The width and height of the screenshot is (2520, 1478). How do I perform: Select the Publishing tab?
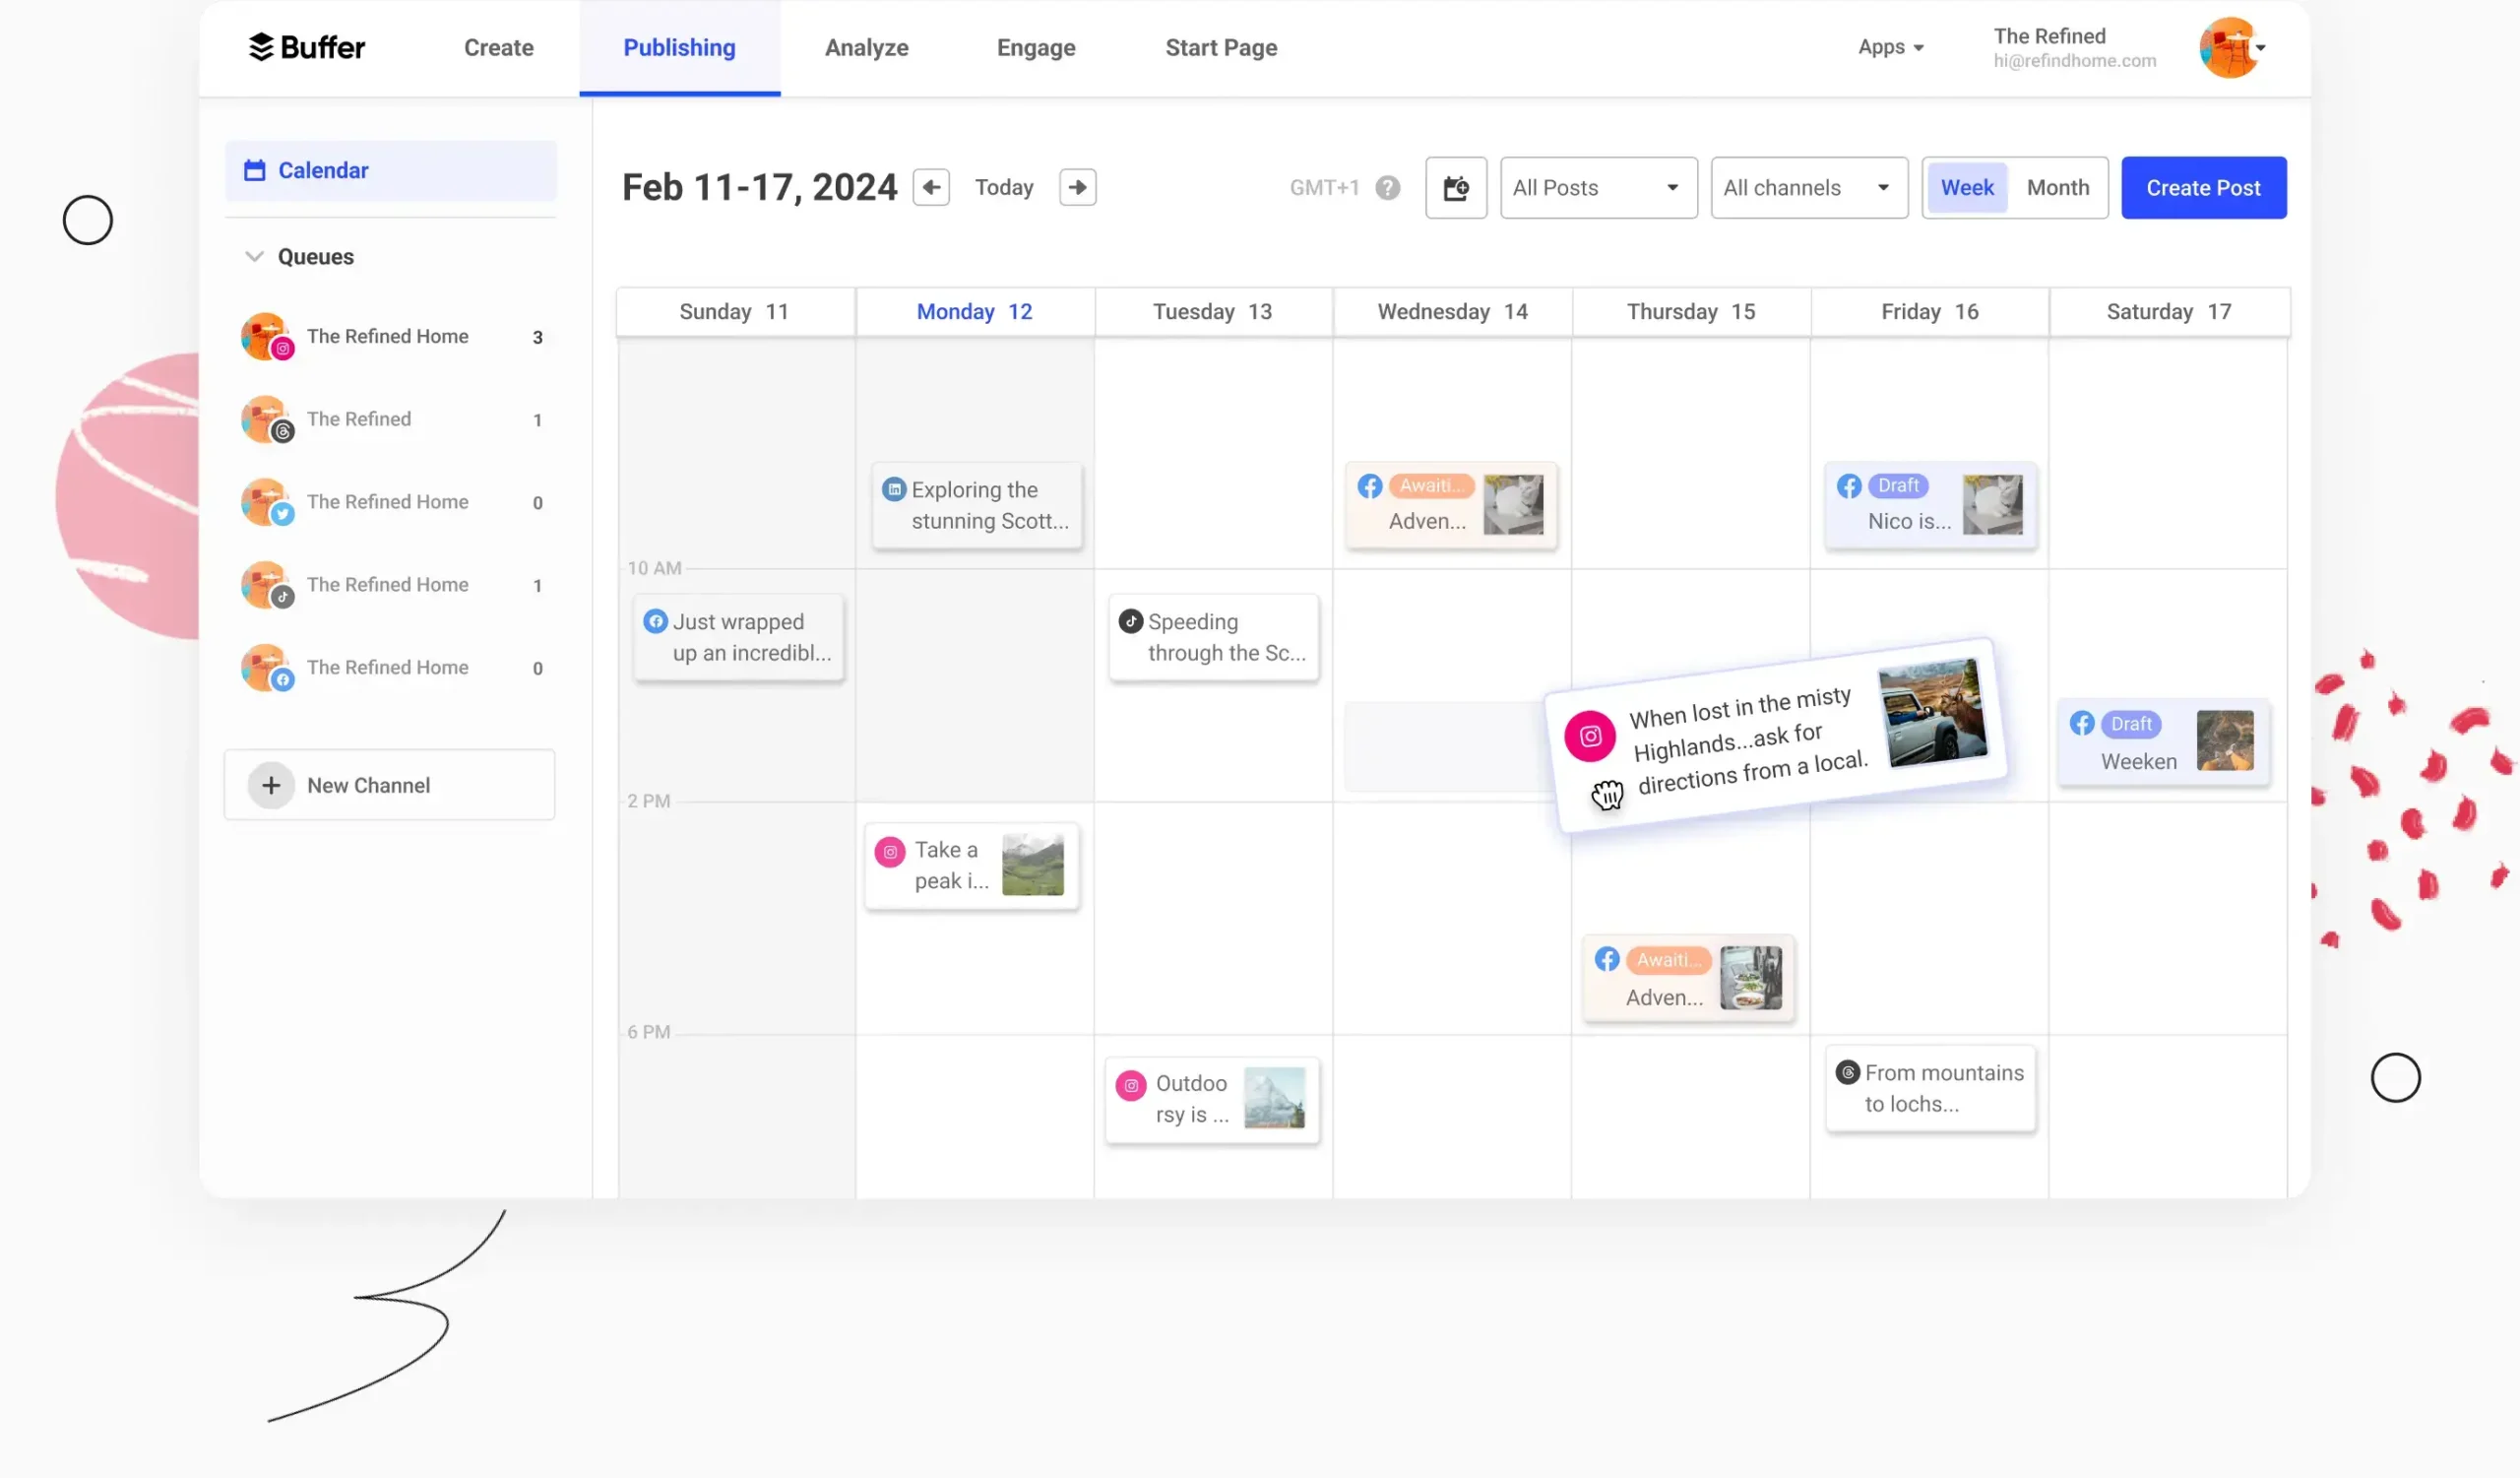click(x=679, y=47)
